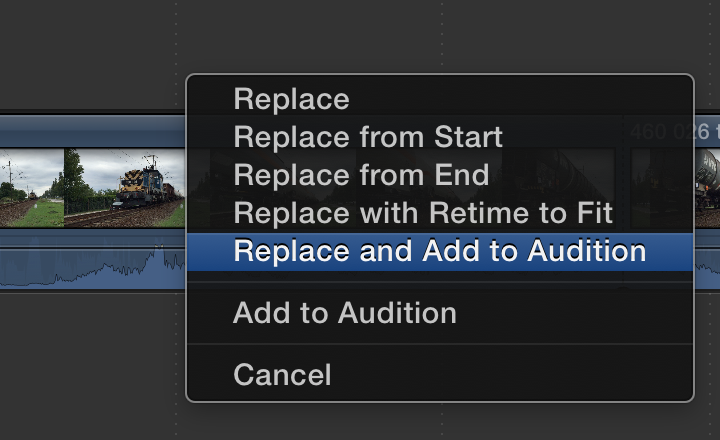
Task: Select the tanker wagon thumbnail at right edge
Action: (x=708, y=188)
